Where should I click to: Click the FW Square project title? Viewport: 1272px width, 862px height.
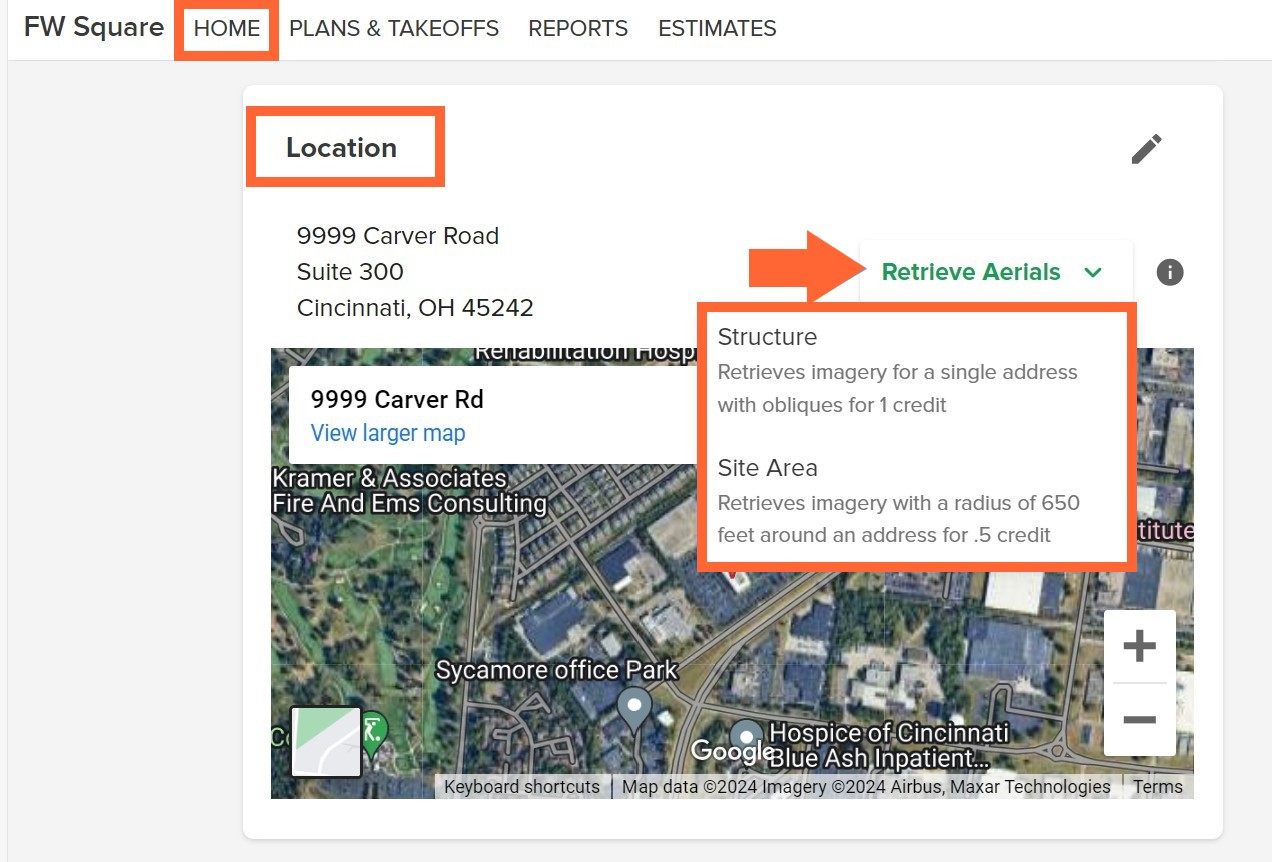pos(94,28)
